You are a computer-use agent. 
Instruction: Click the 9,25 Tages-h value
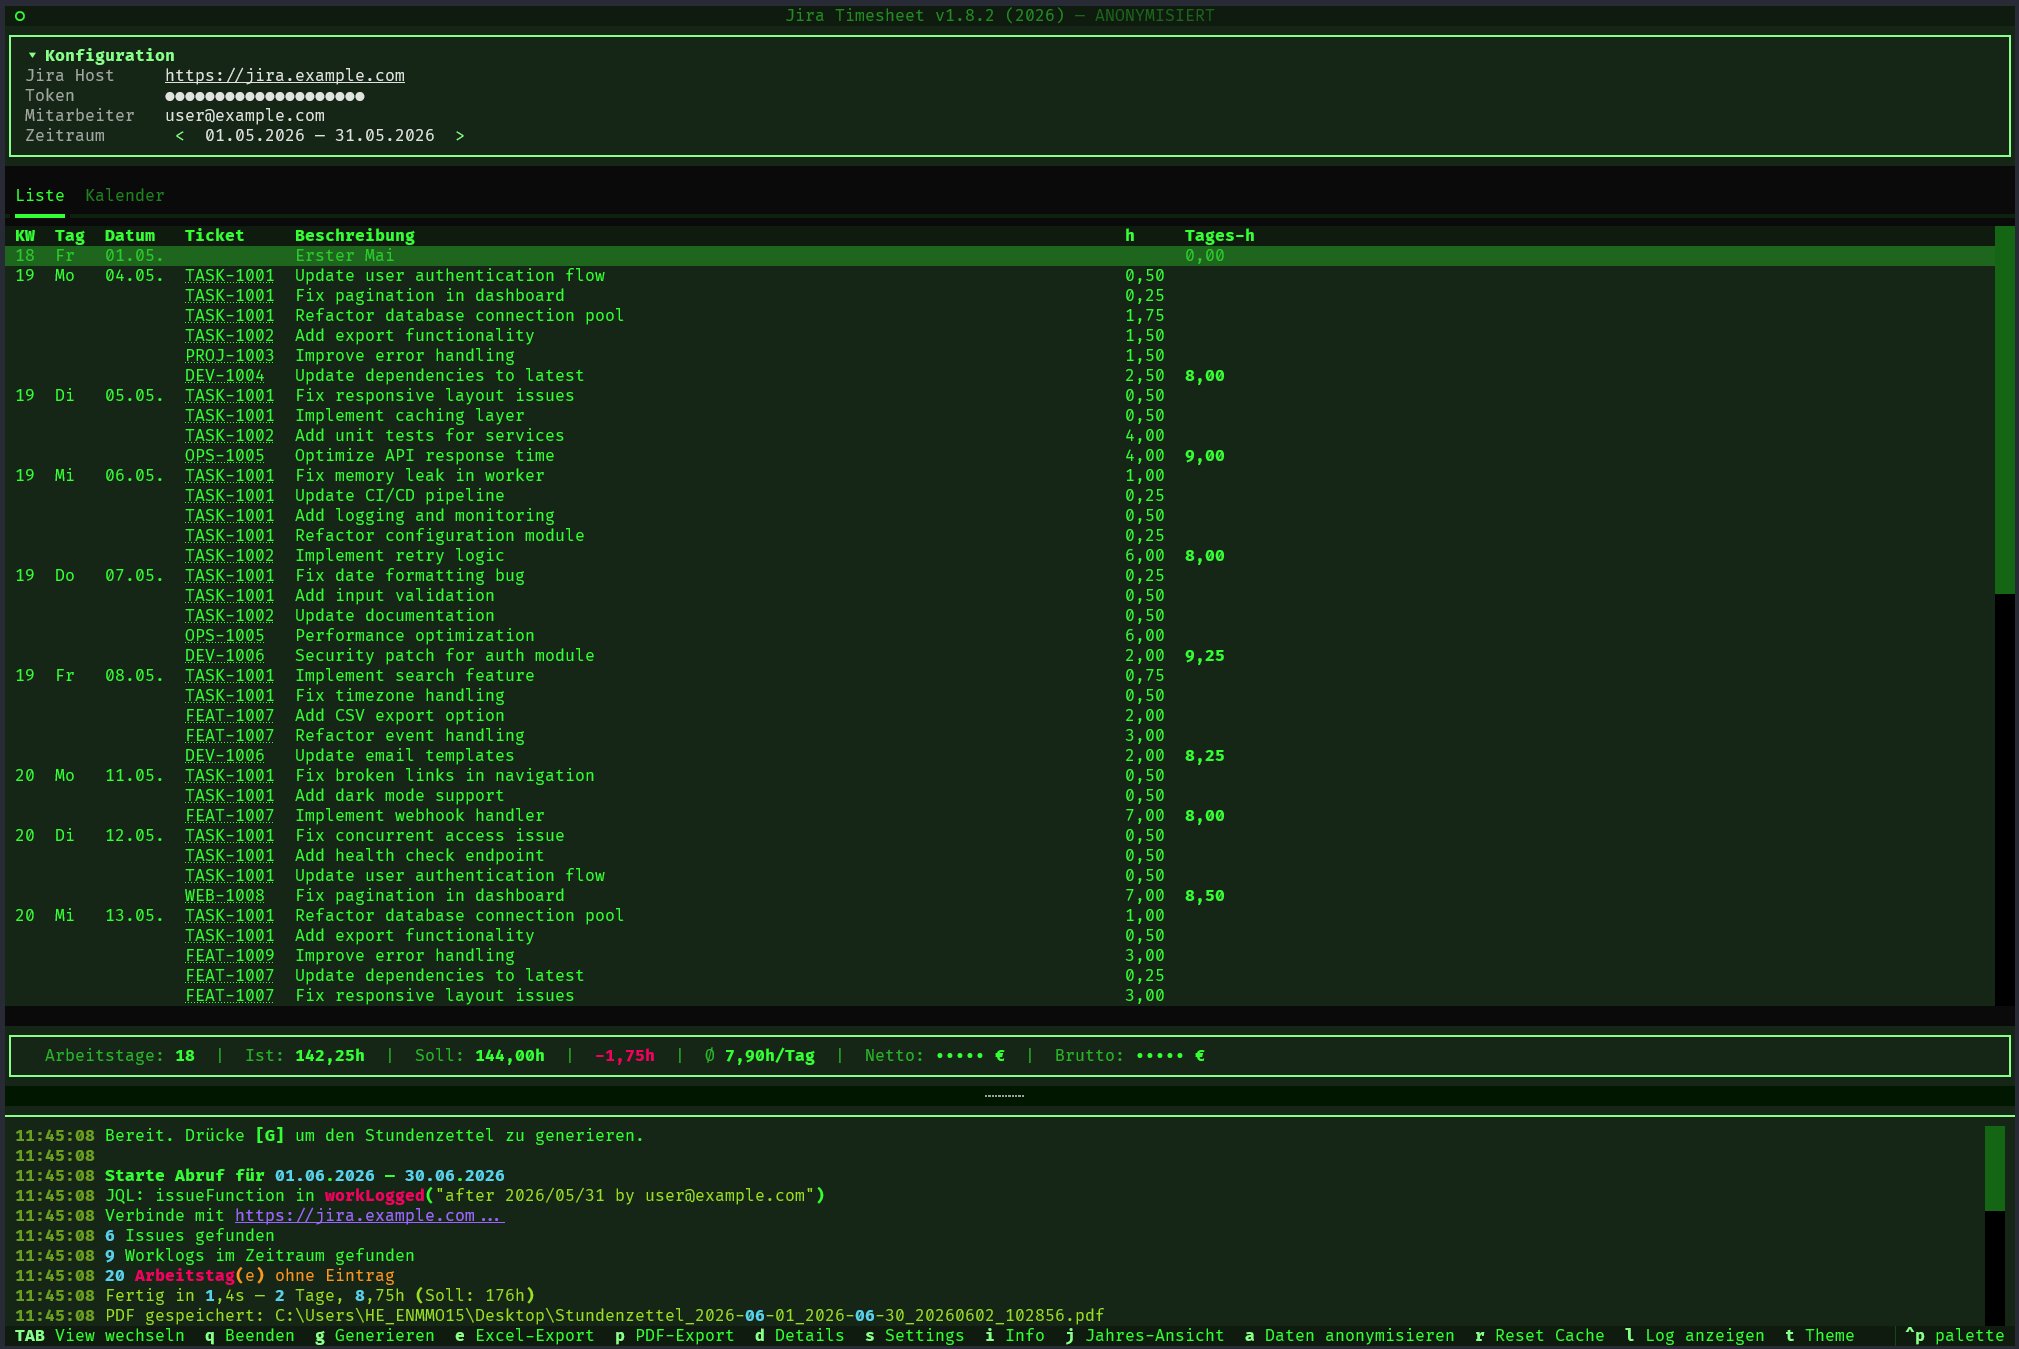tap(1205, 655)
